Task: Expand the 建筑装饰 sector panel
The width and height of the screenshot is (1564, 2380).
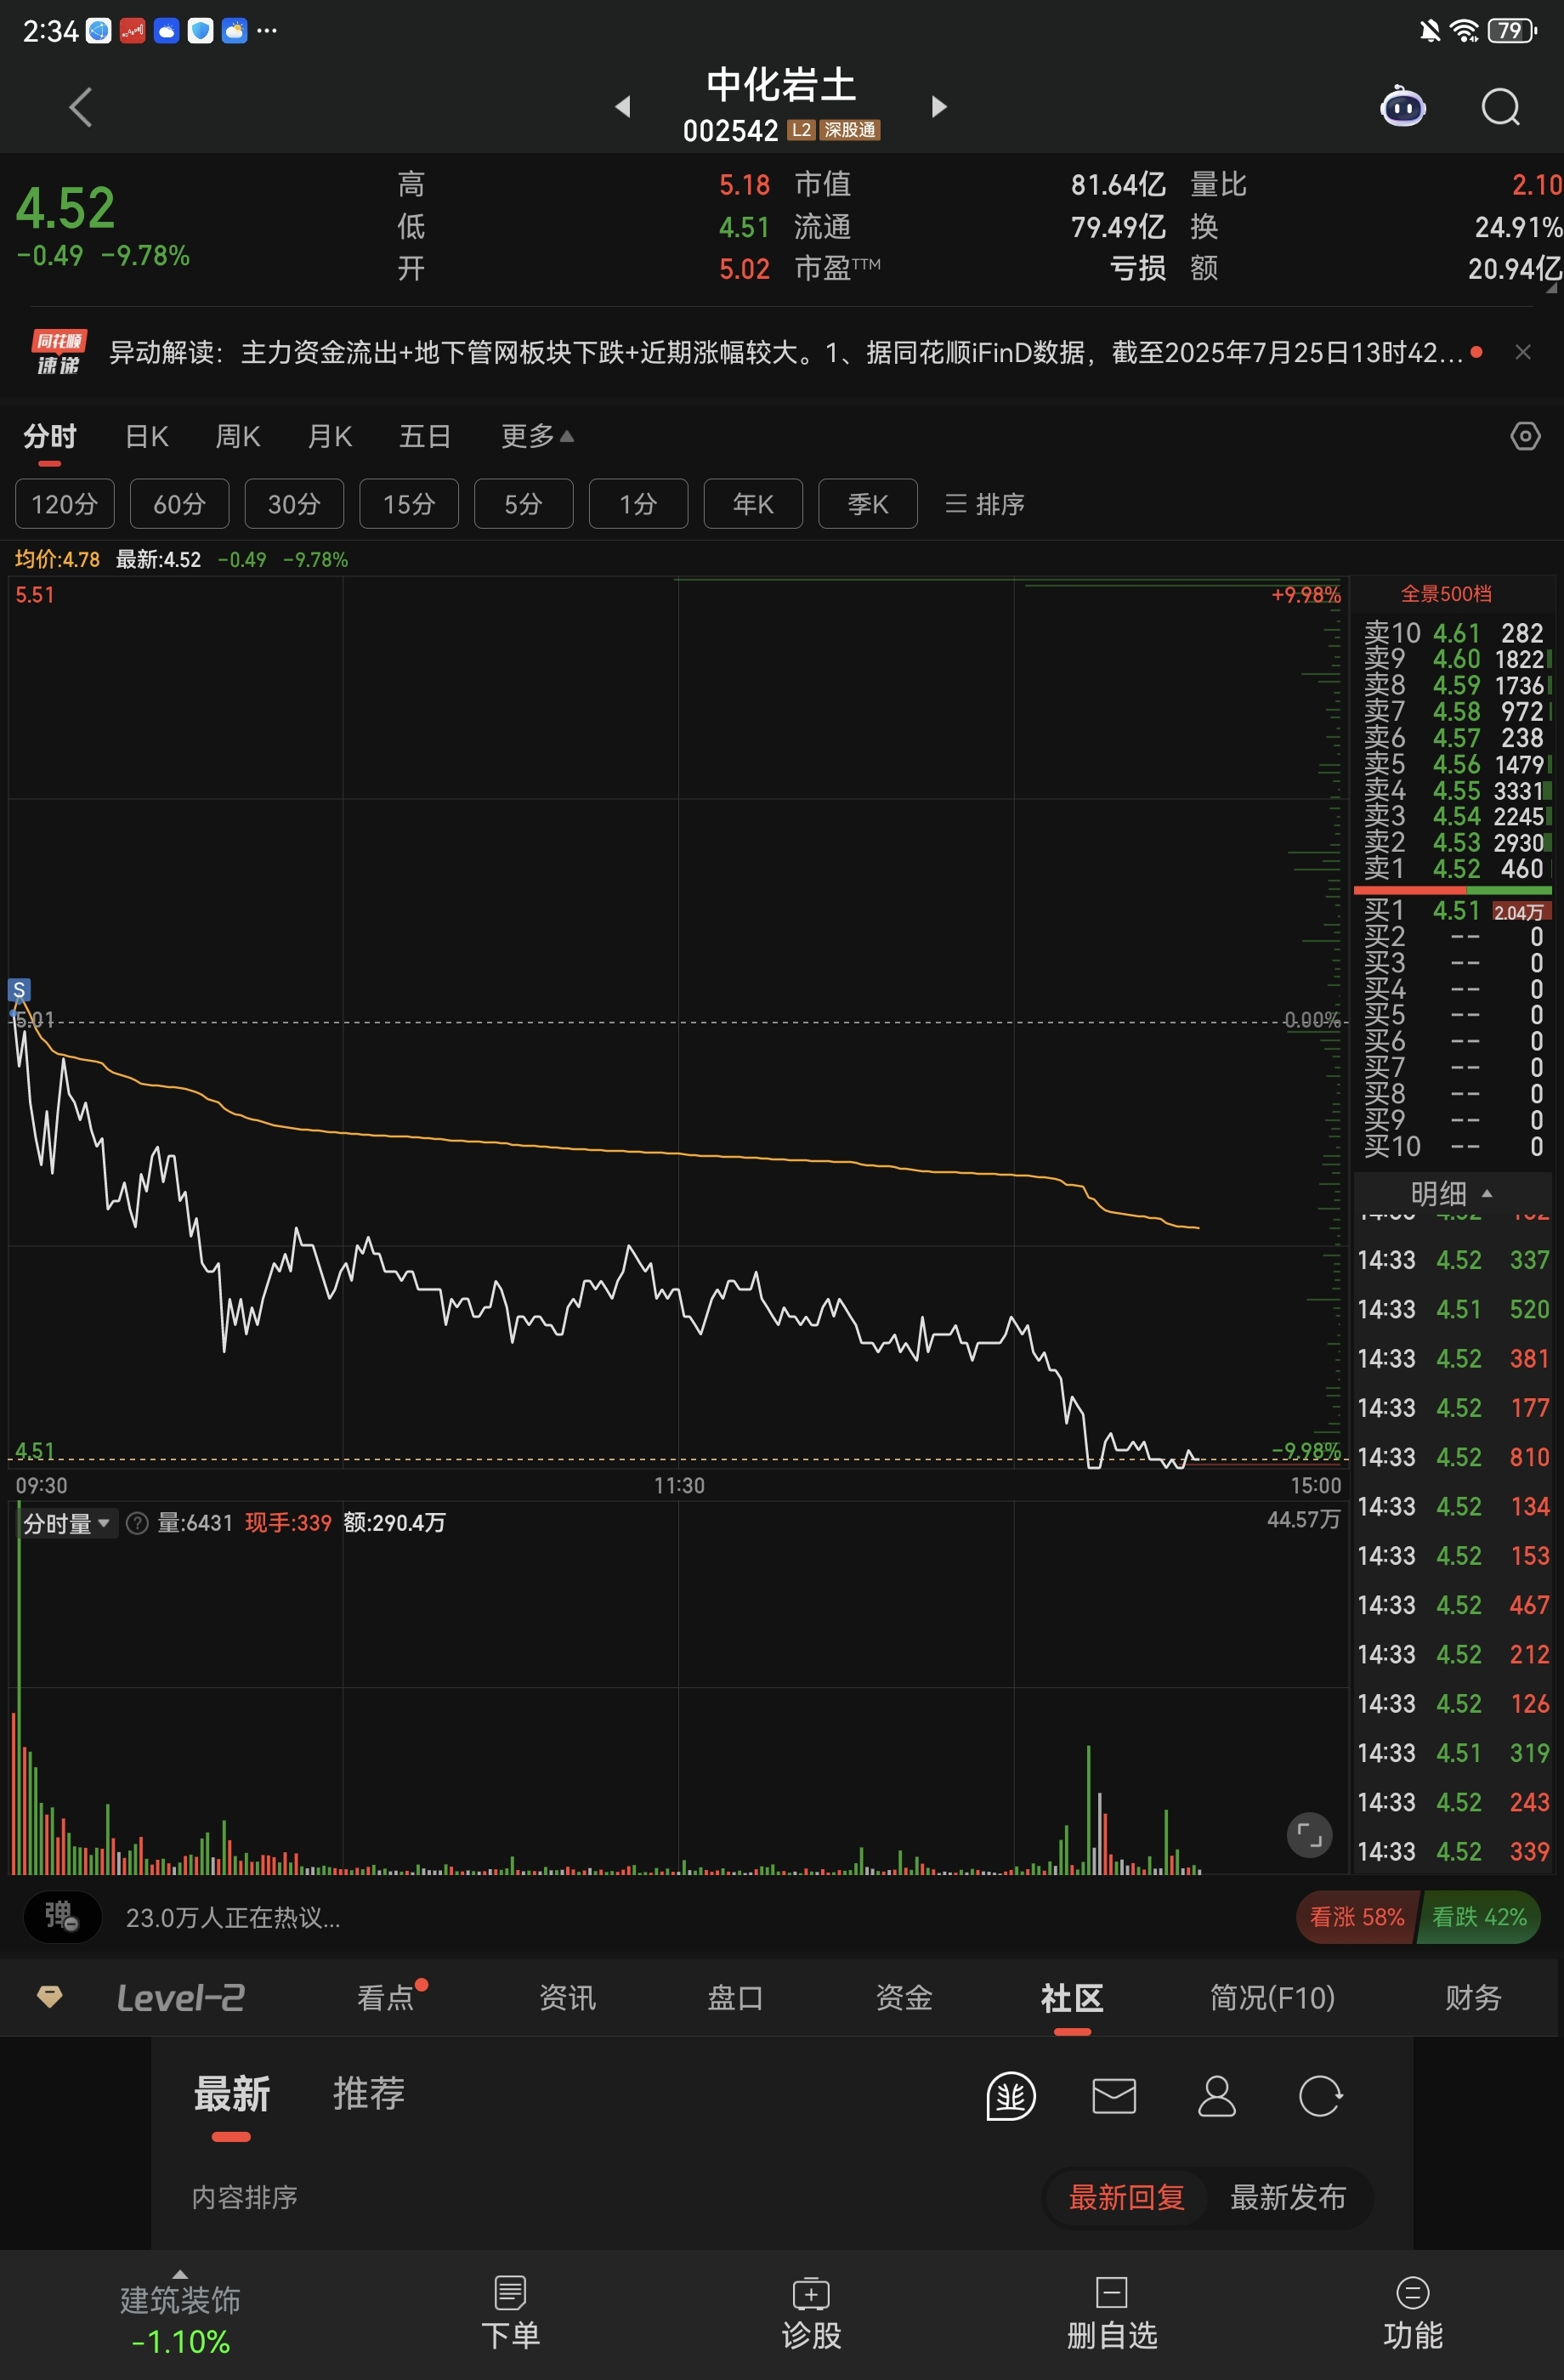Action: 180,2313
